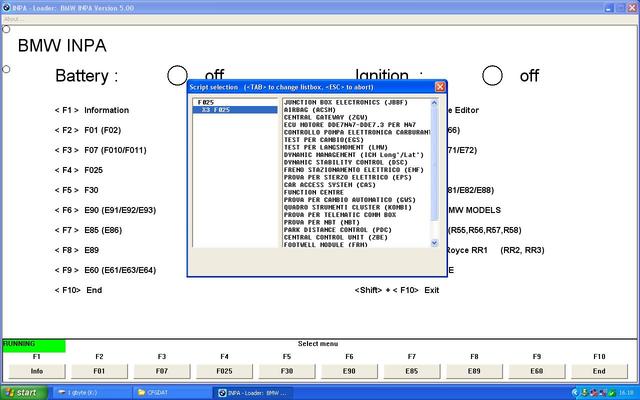Viewport: 640px width, 400px height.
Task: Choose JUNCTION BOX ELECTRONICS (JBBF) script
Action: 346,102
